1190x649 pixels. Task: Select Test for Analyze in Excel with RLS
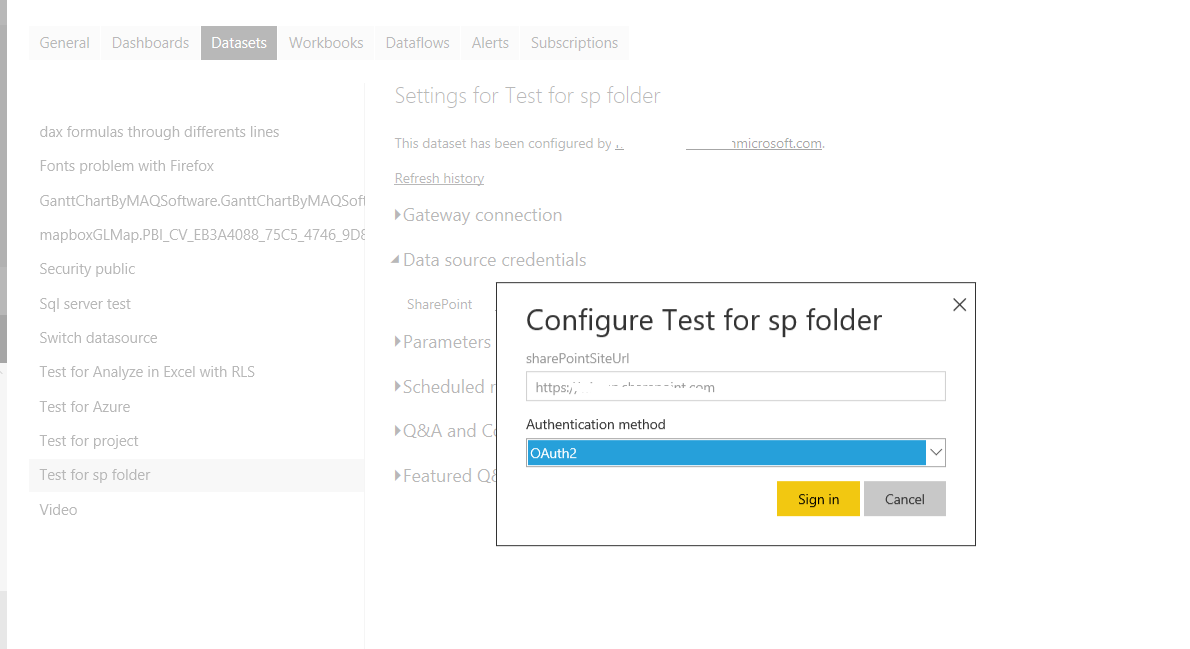click(147, 372)
